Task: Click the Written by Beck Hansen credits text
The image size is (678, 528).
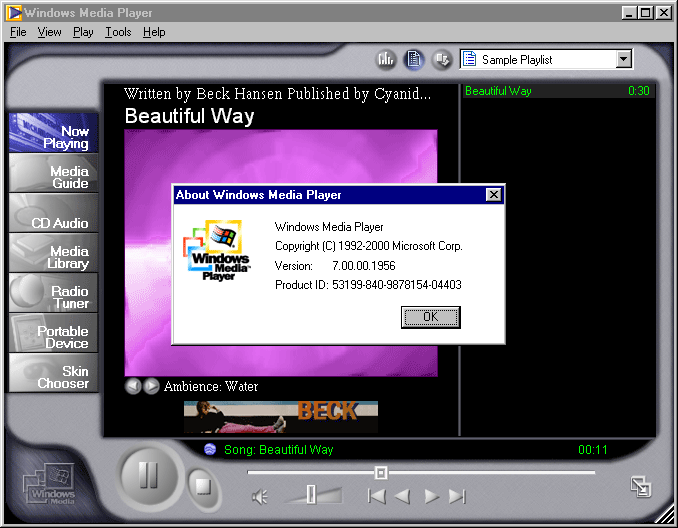Action: tap(277, 93)
